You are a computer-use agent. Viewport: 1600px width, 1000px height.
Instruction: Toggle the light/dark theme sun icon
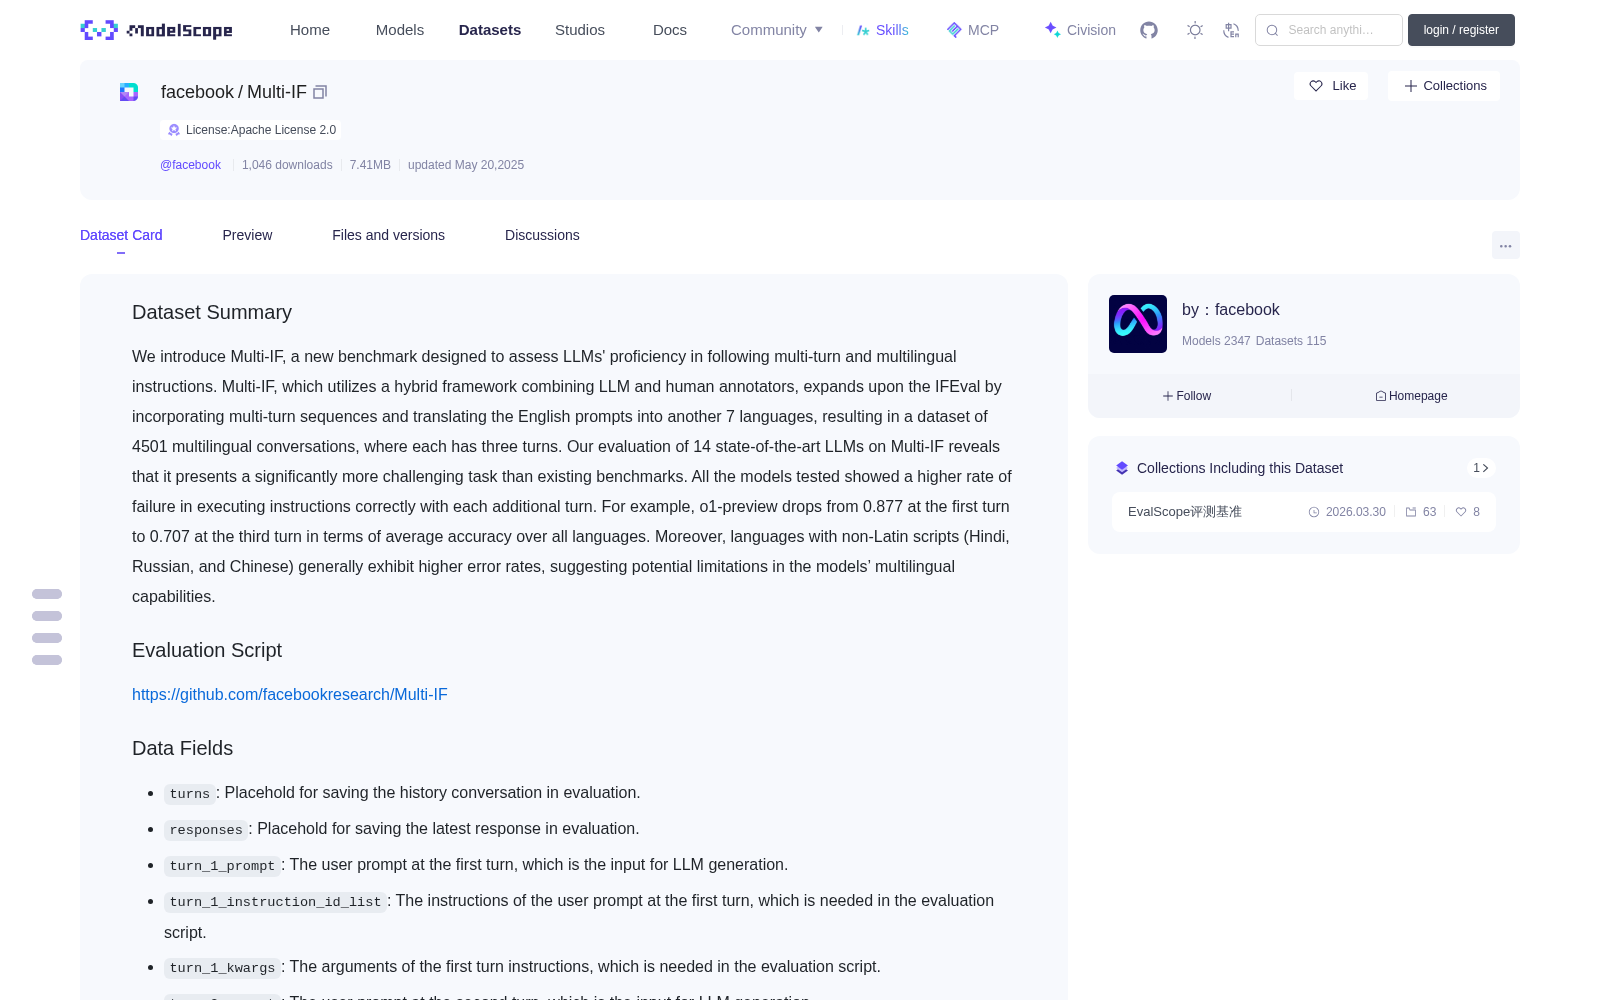click(x=1195, y=30)
